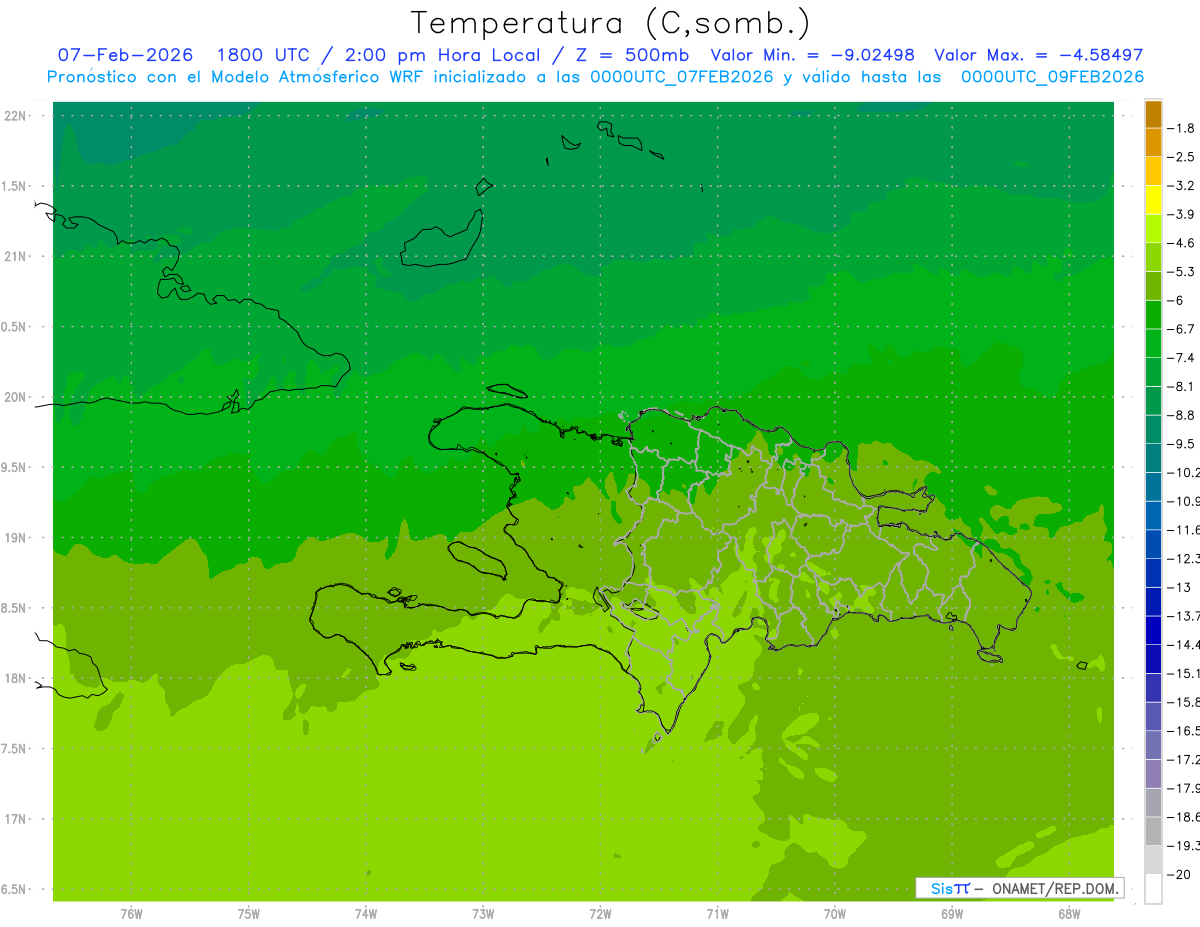Click the "68W" longitude label
This screenshot has height=927, width=1200.
pyautogui.click(x=1069, y=913)
